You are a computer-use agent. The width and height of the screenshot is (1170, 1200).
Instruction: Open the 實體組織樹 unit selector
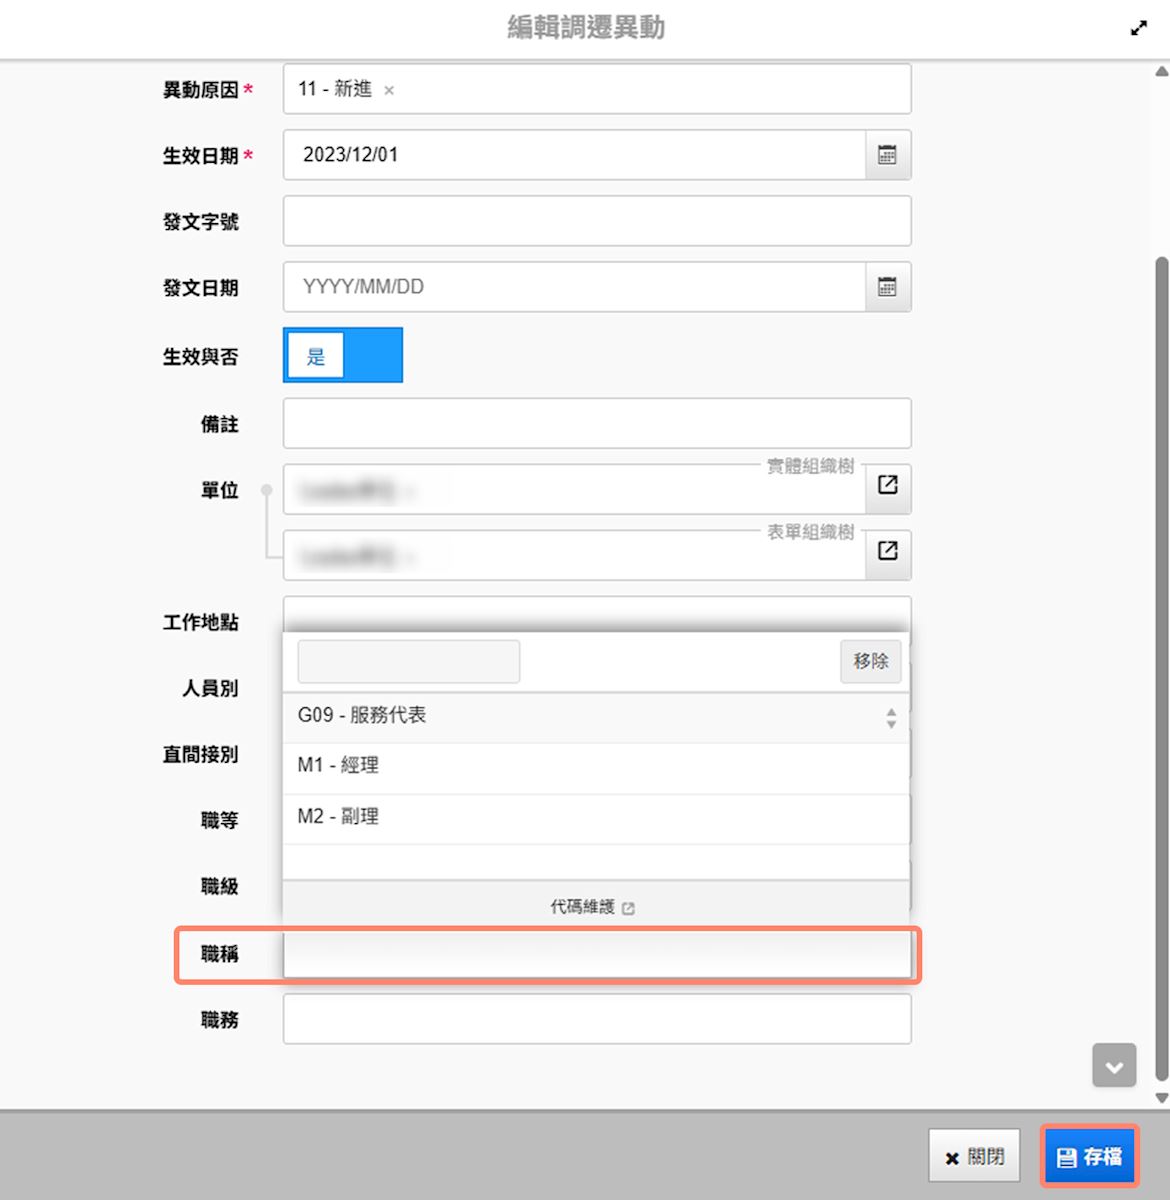tap(887, 485)
